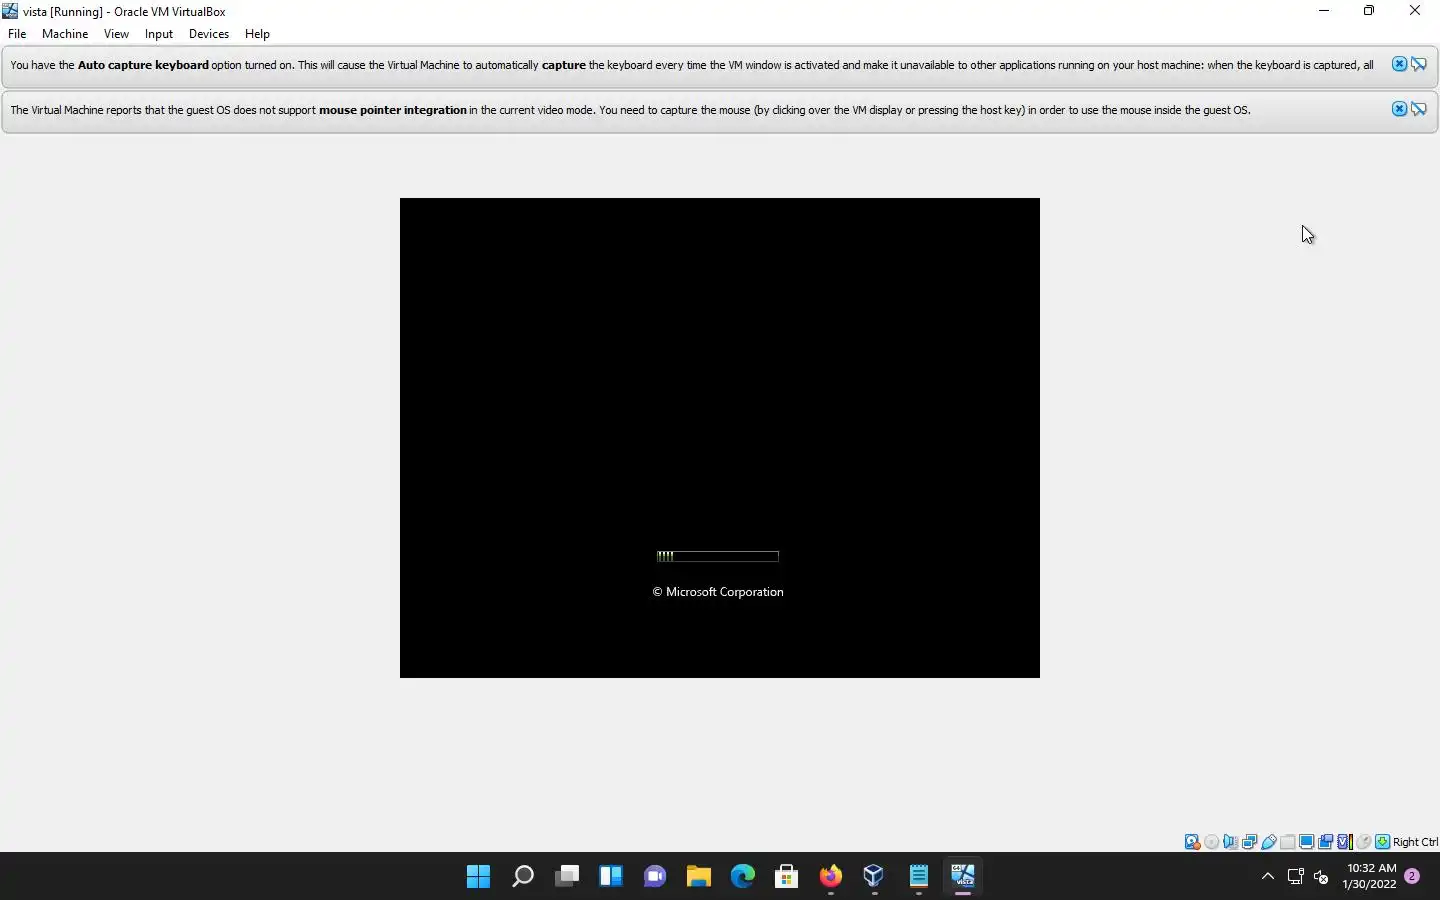Launch Microsoft Edge from taskbar
Screen dimensions: 1440x900
(743, 877)
